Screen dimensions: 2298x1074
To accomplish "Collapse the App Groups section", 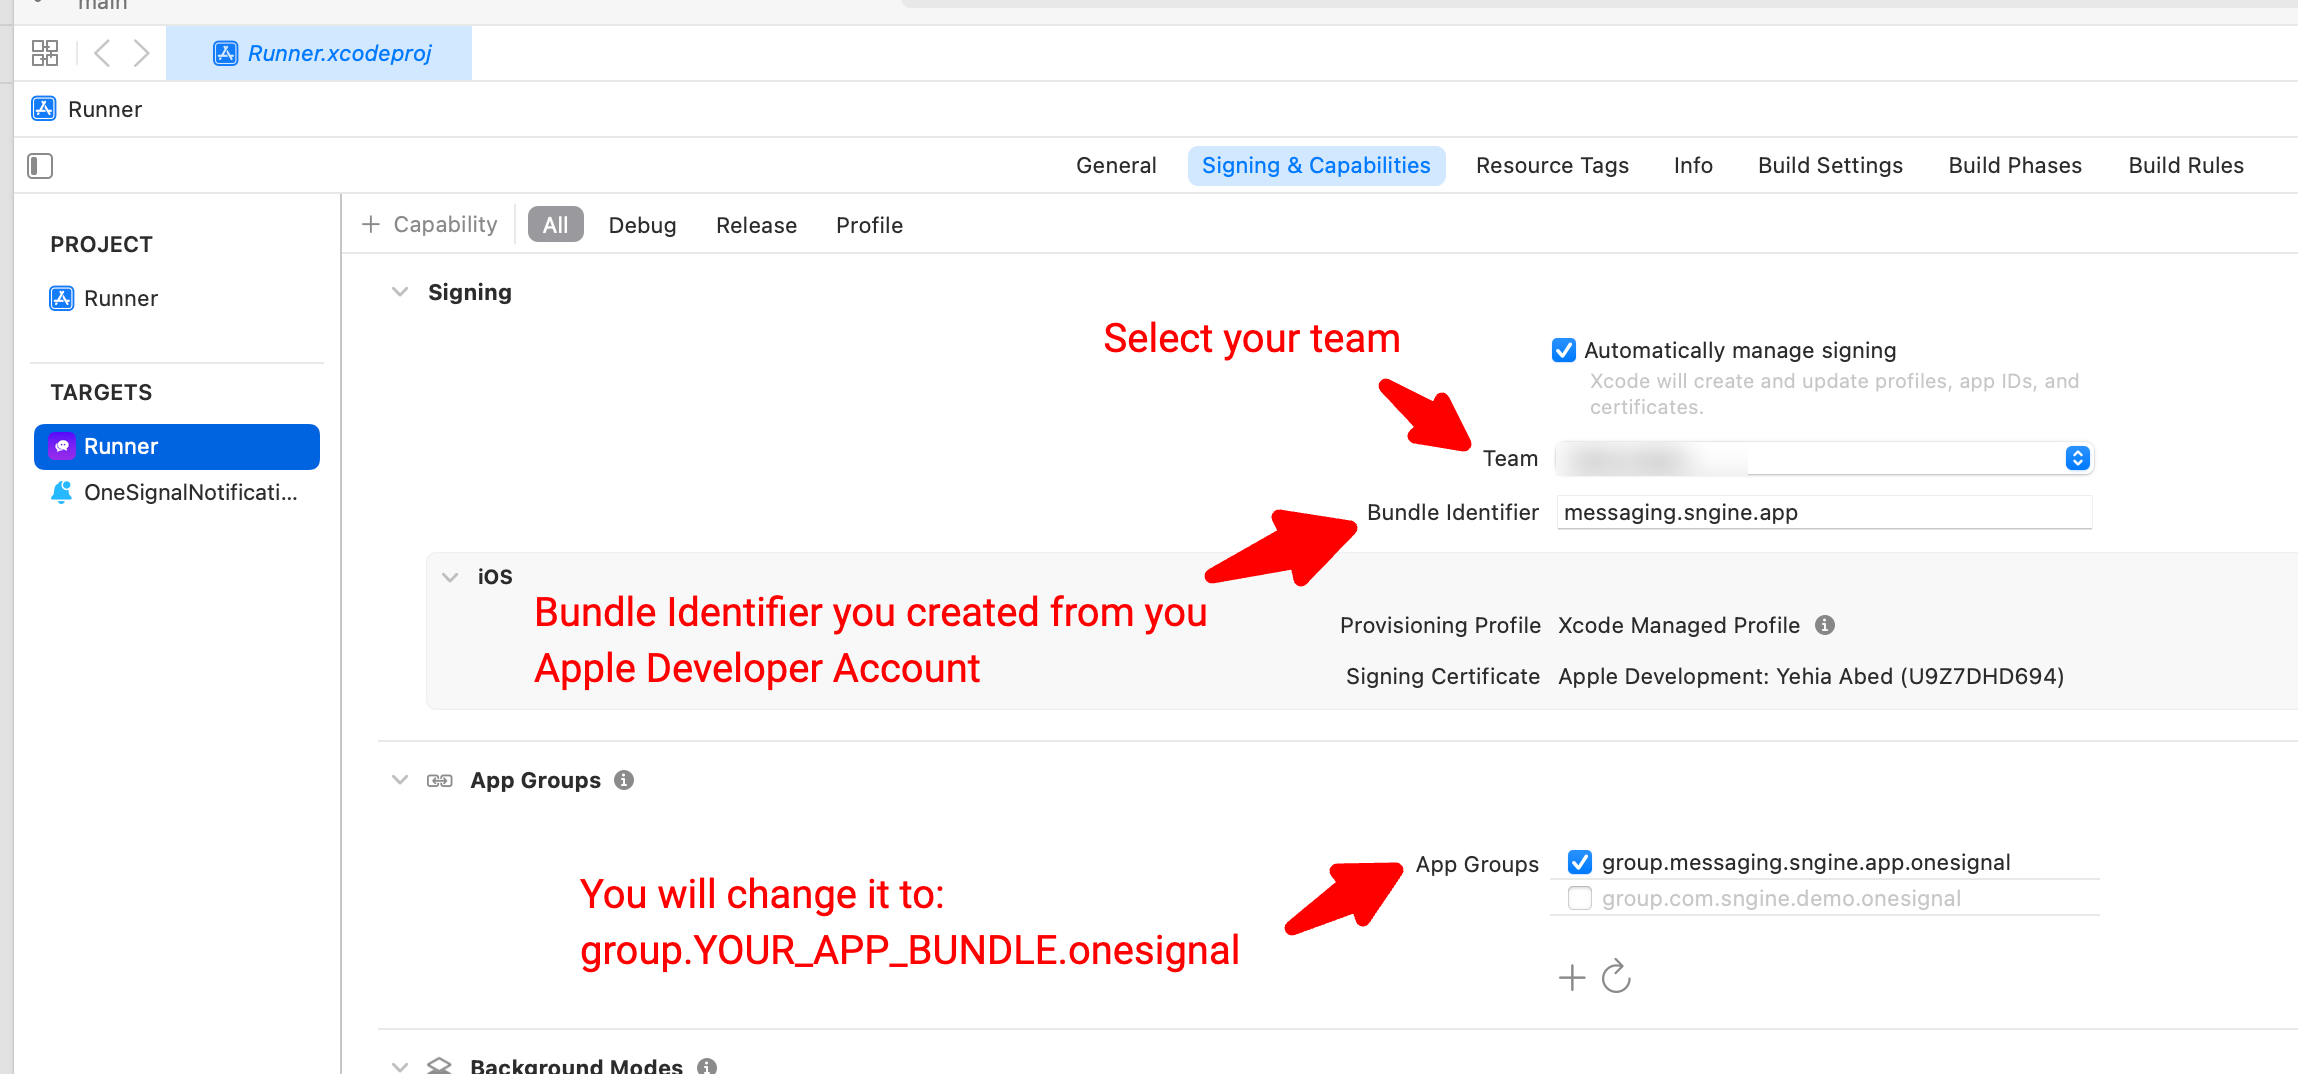I will pyautogui.click(x=400, y=780).
